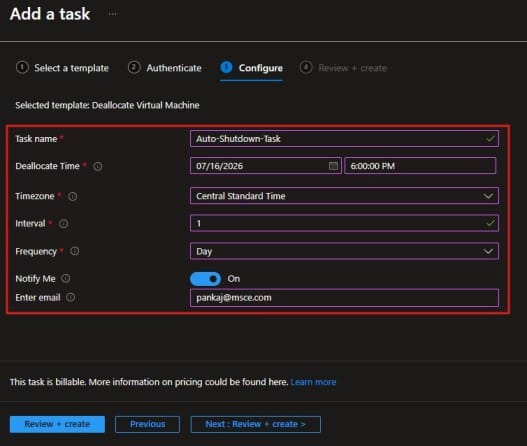
Task: Focus the Deallocate date field 07/16/2026
Action: 266,166
